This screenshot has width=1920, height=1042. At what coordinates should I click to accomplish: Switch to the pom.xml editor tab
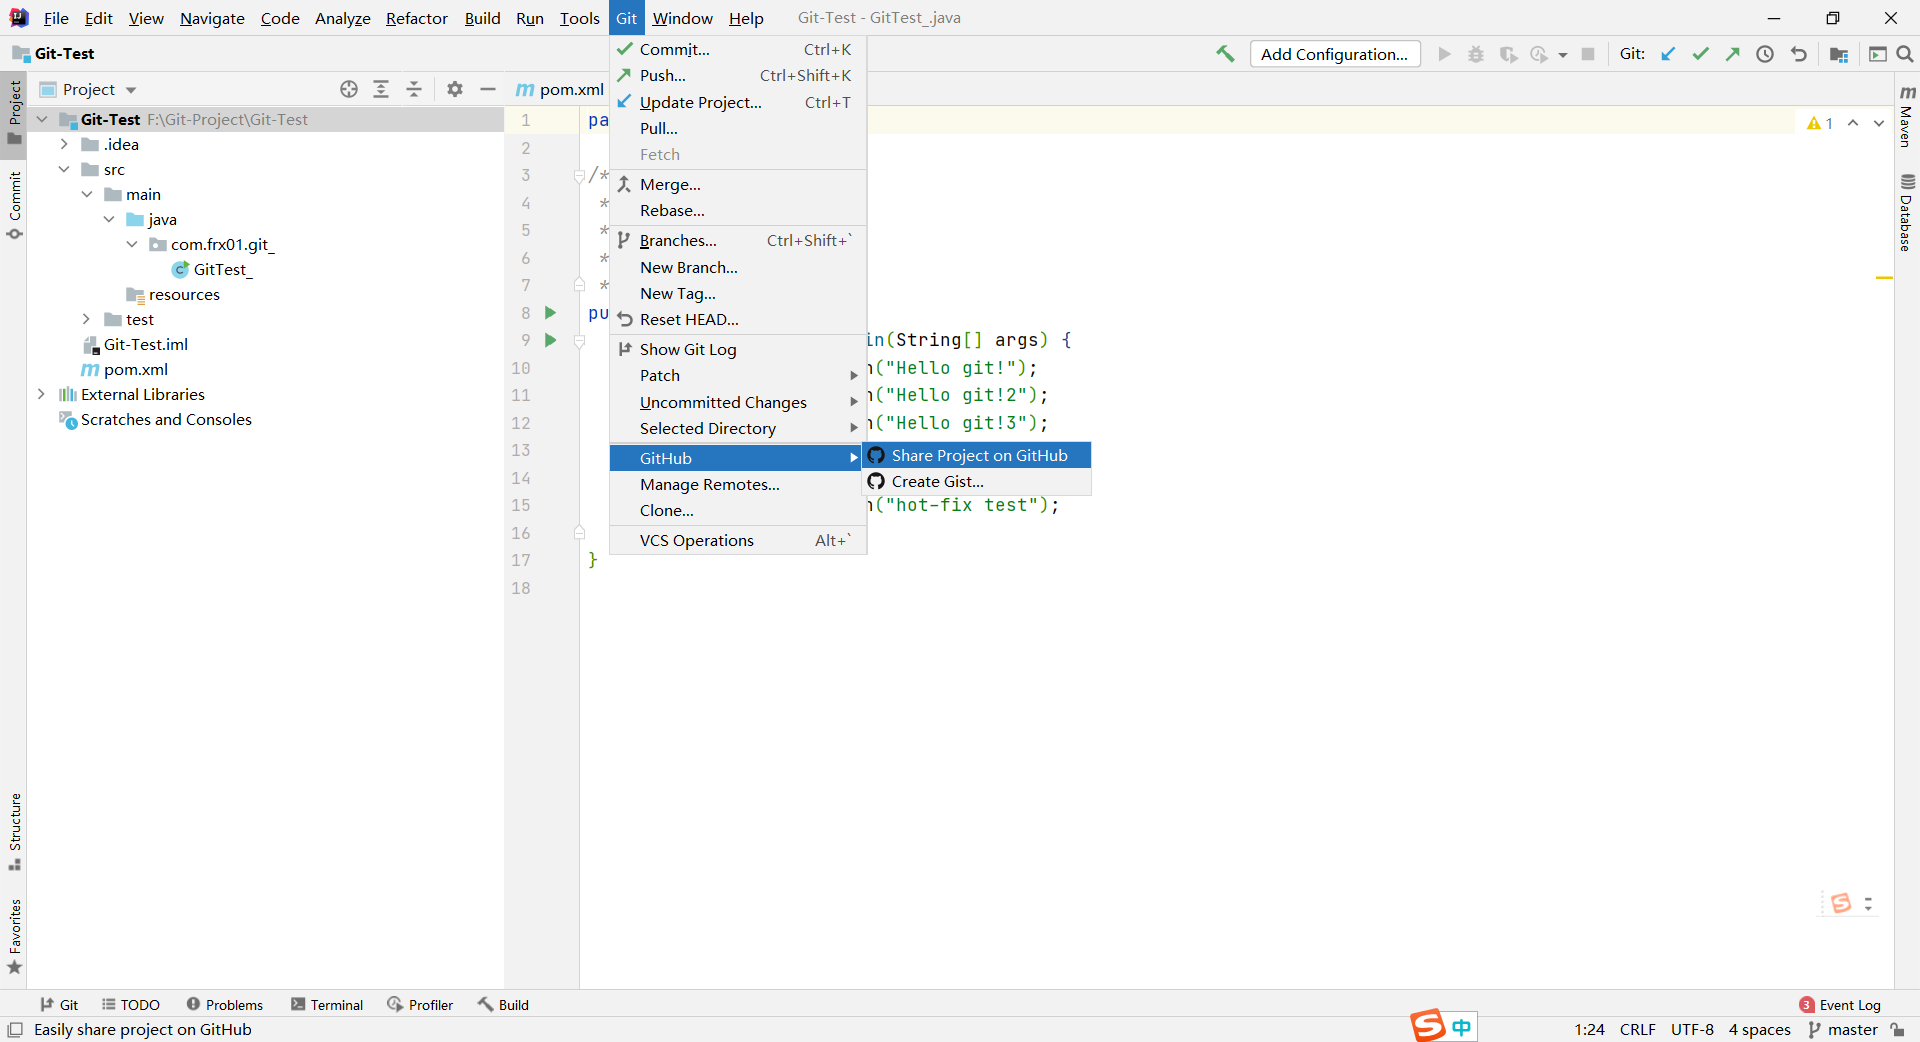[560, 89]
